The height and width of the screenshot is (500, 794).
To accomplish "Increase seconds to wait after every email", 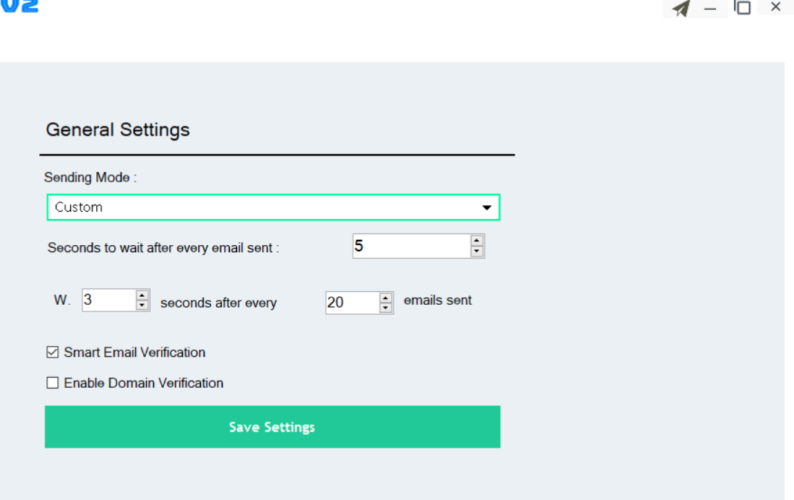I will tap(477, 240).
